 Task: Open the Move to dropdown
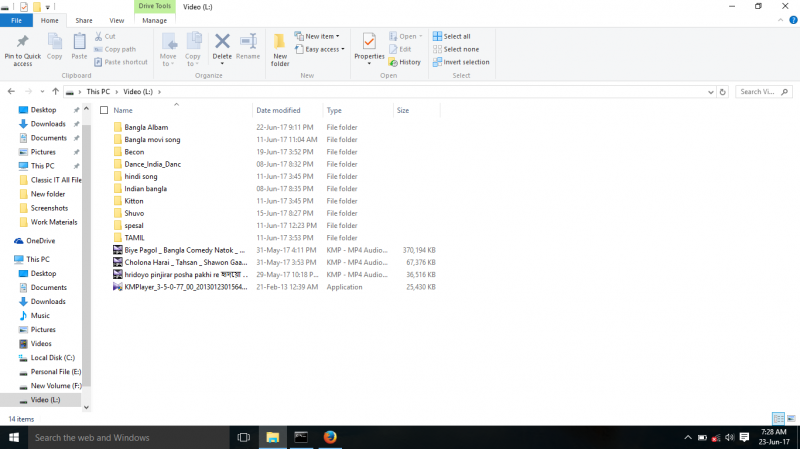168,49
